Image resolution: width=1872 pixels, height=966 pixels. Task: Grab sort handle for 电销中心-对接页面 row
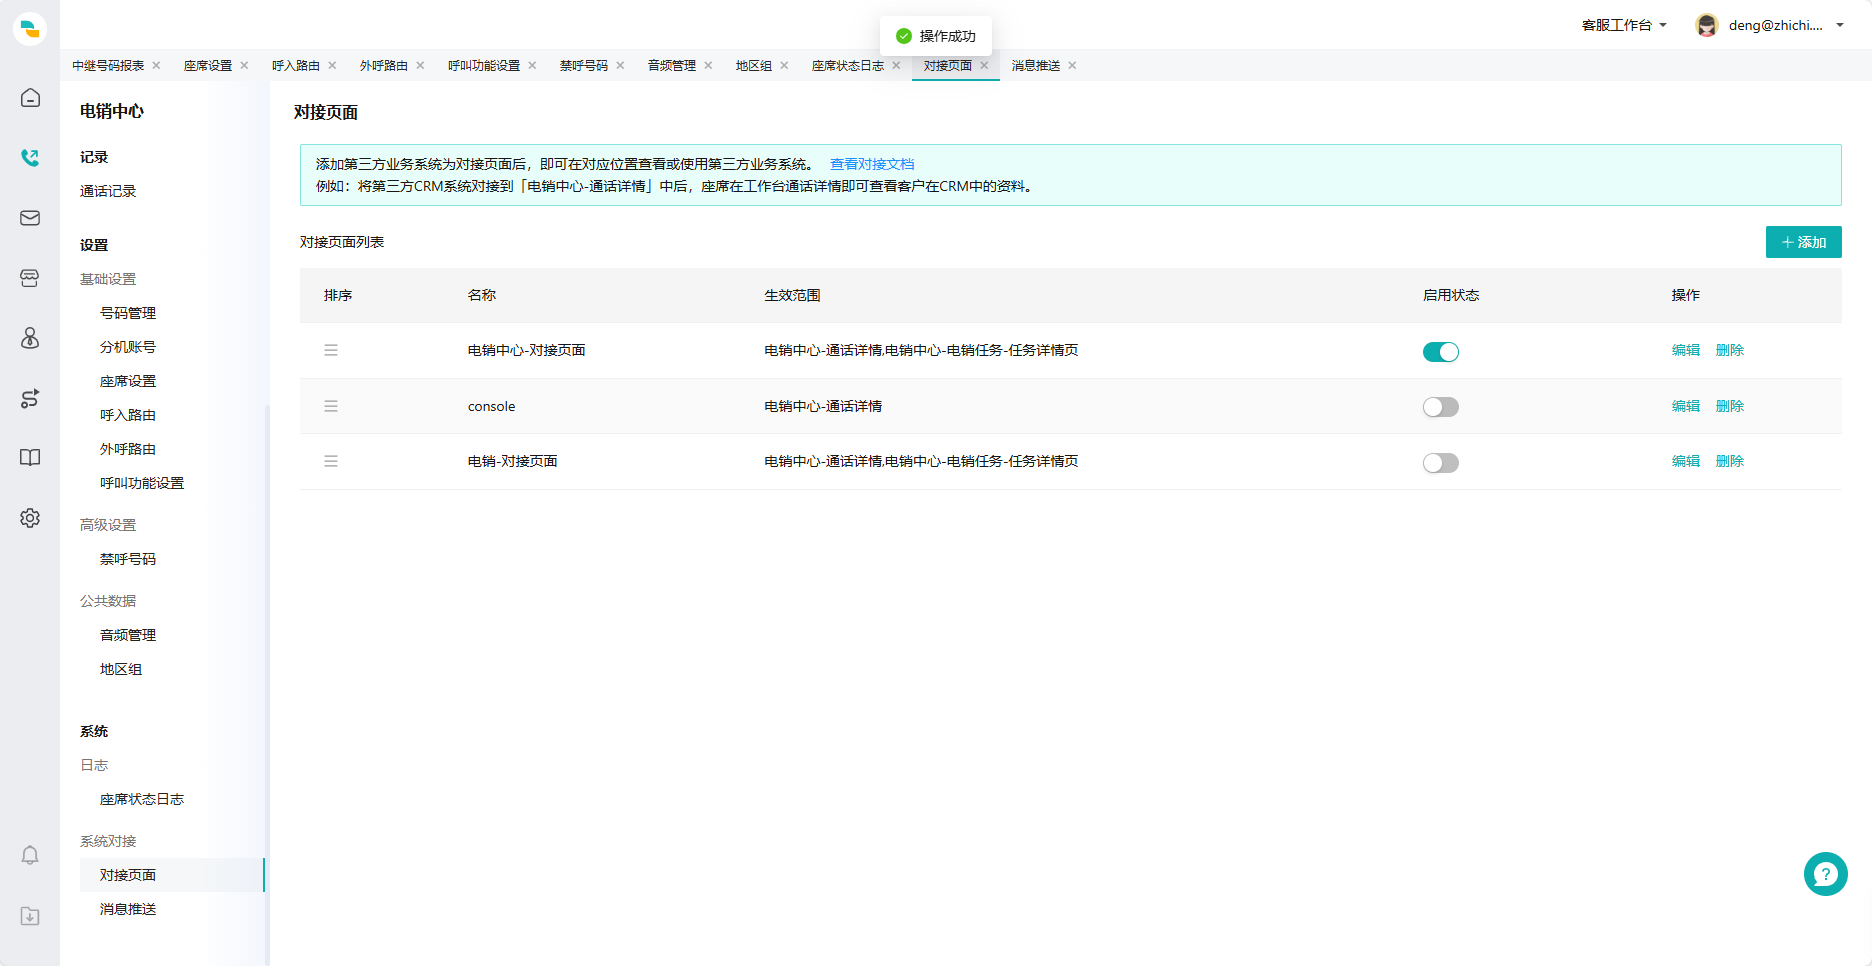click(331, 350)
